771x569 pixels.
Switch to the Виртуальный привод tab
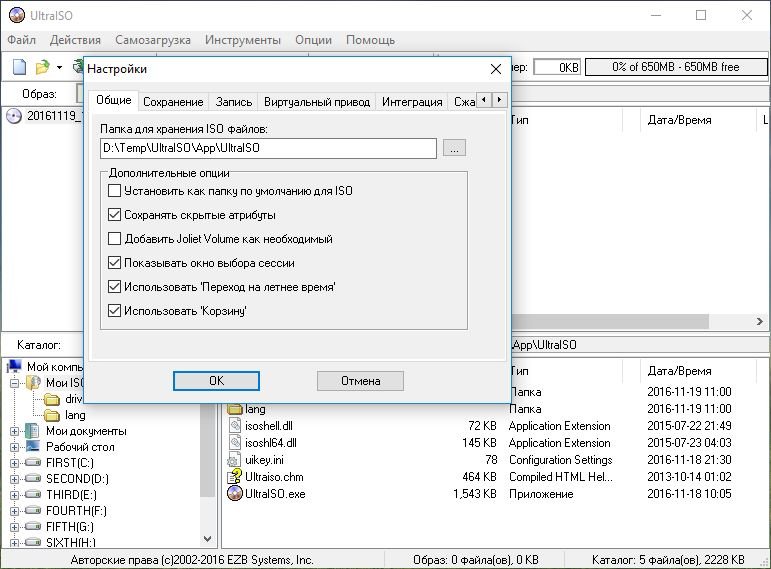[x=317, y=102]
